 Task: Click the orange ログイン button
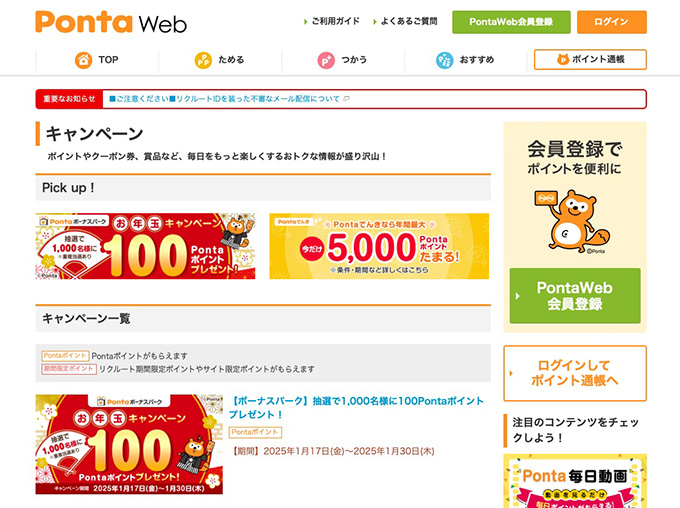611,22
